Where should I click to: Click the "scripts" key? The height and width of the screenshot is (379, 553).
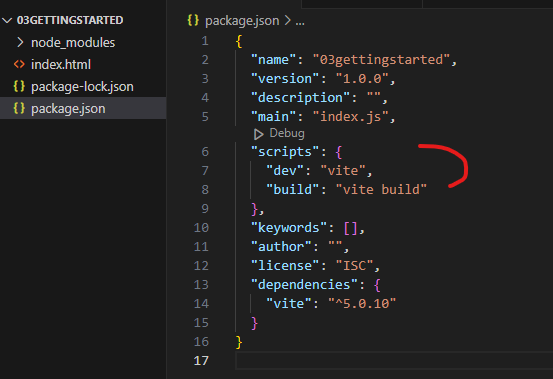(x=285, y=152)
